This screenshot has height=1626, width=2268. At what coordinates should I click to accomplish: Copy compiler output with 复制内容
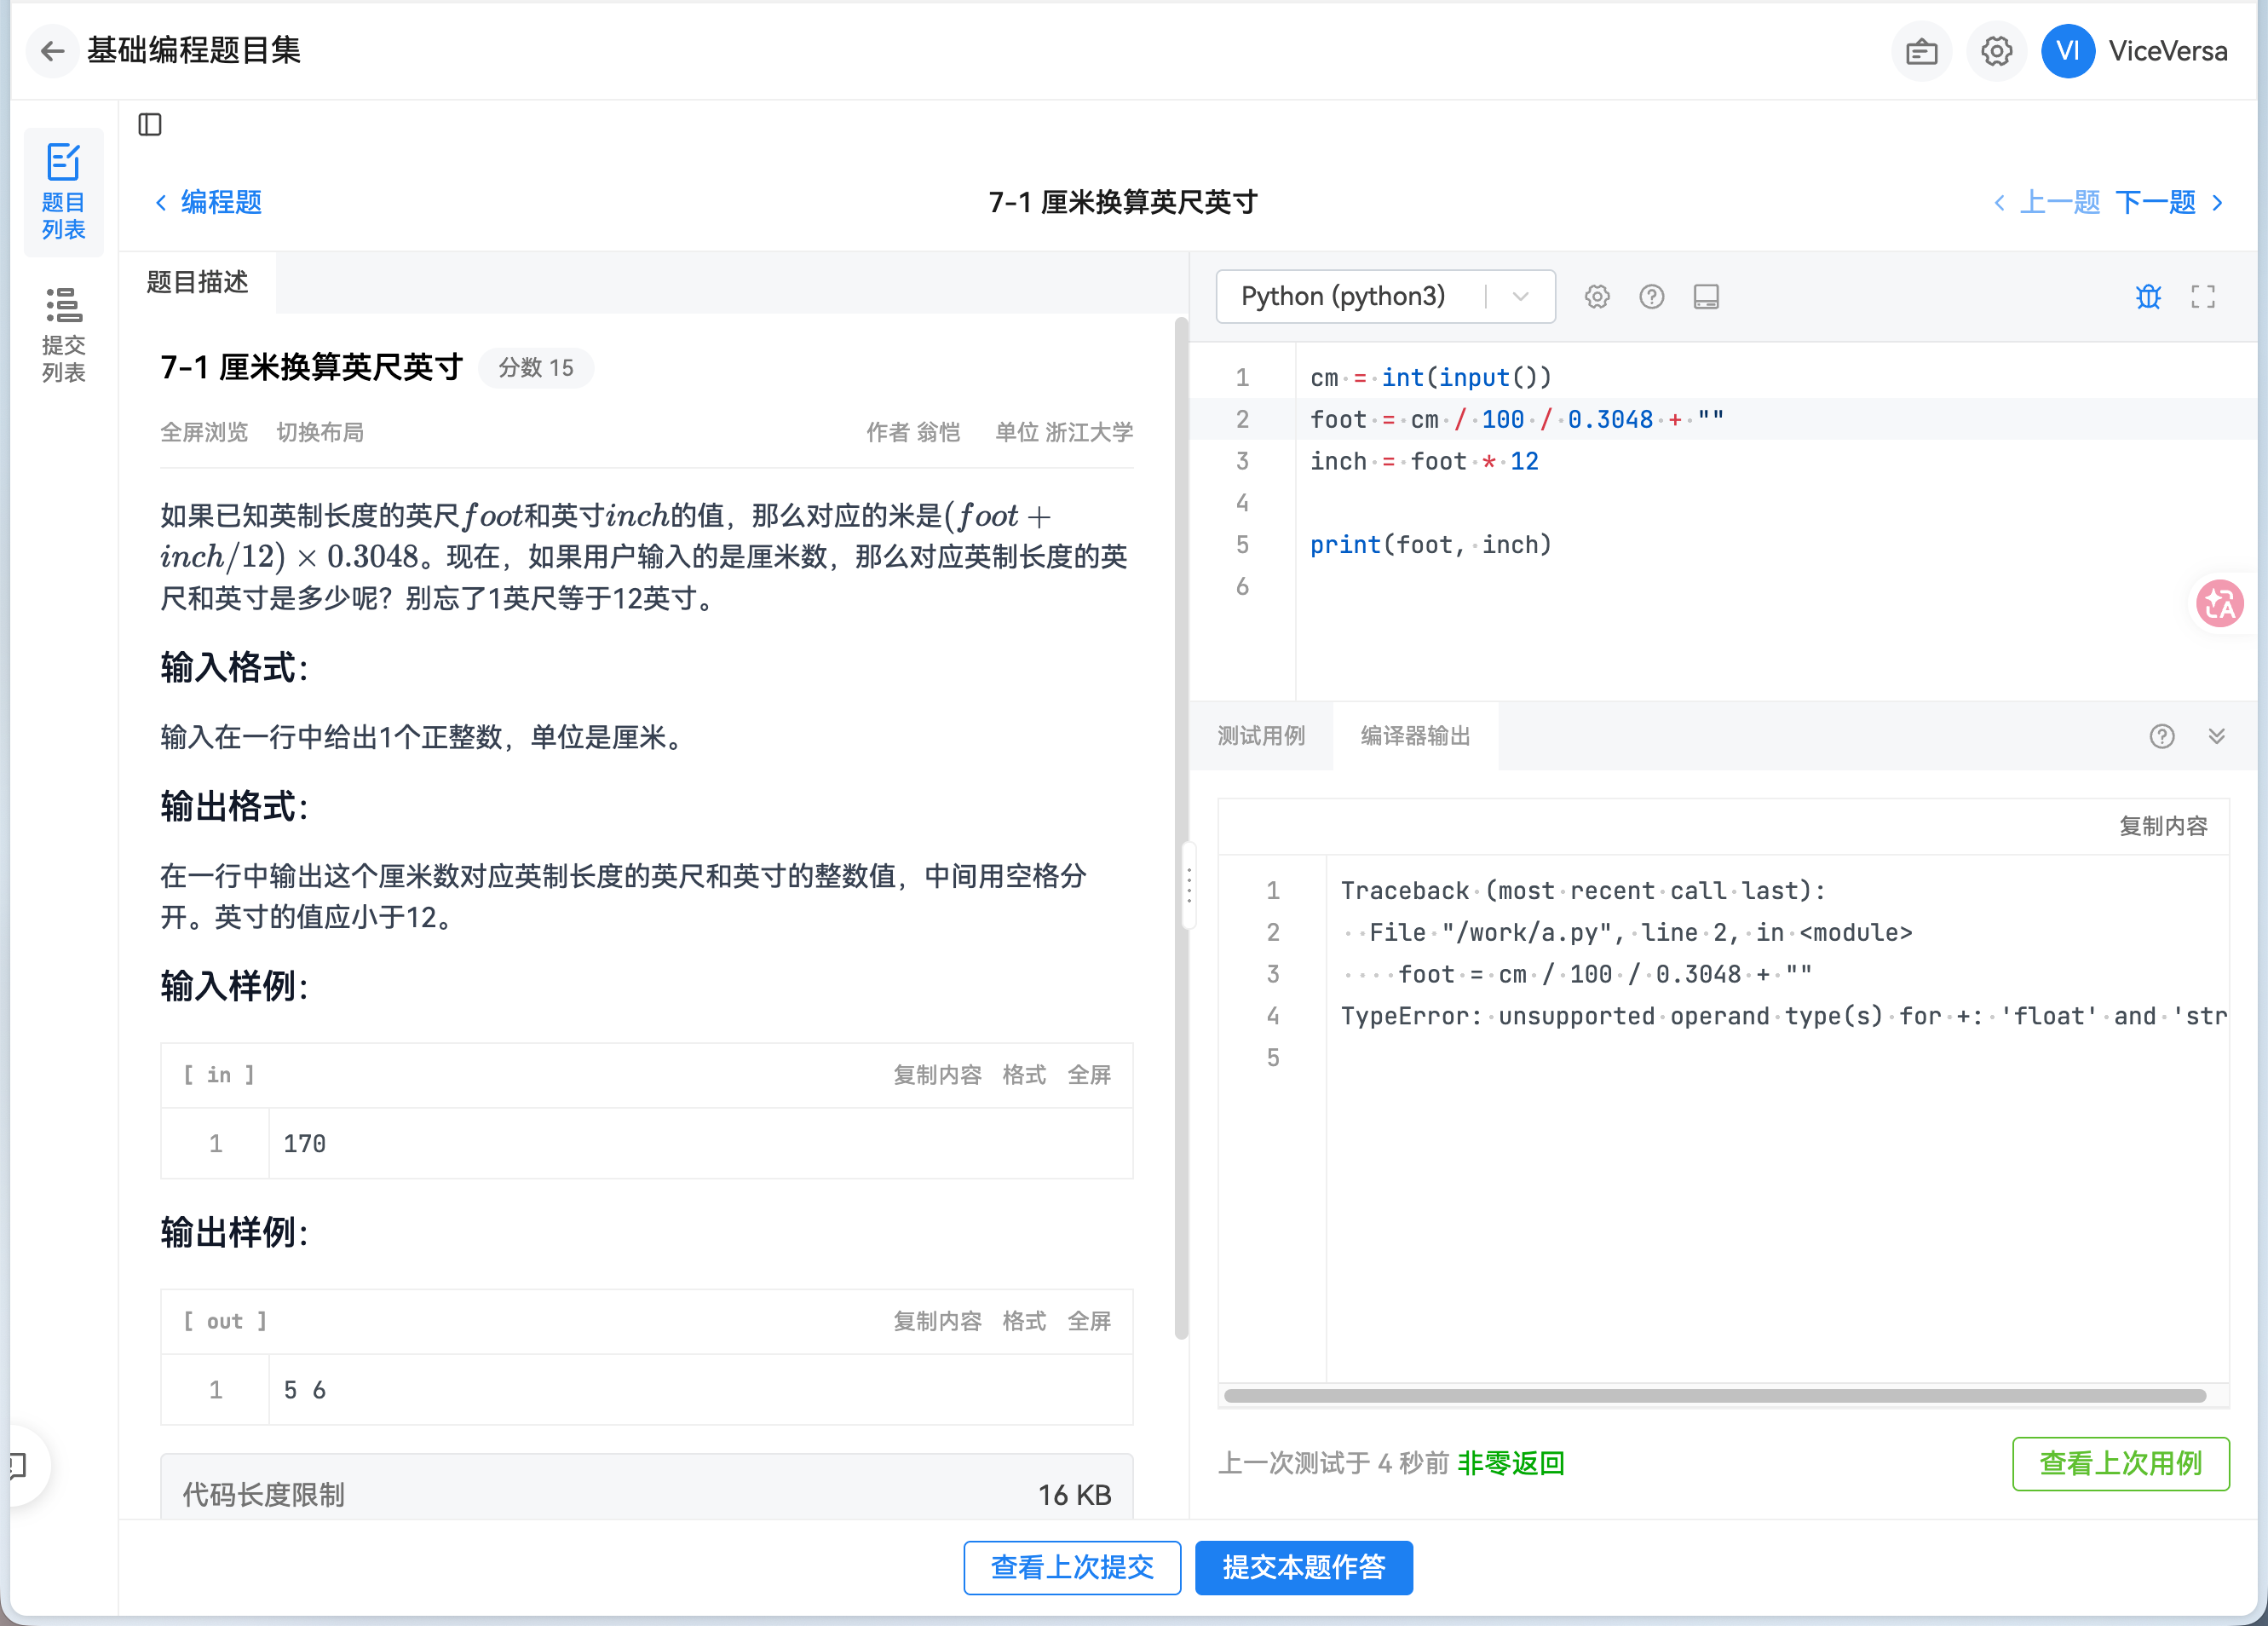pos(2163,827)
